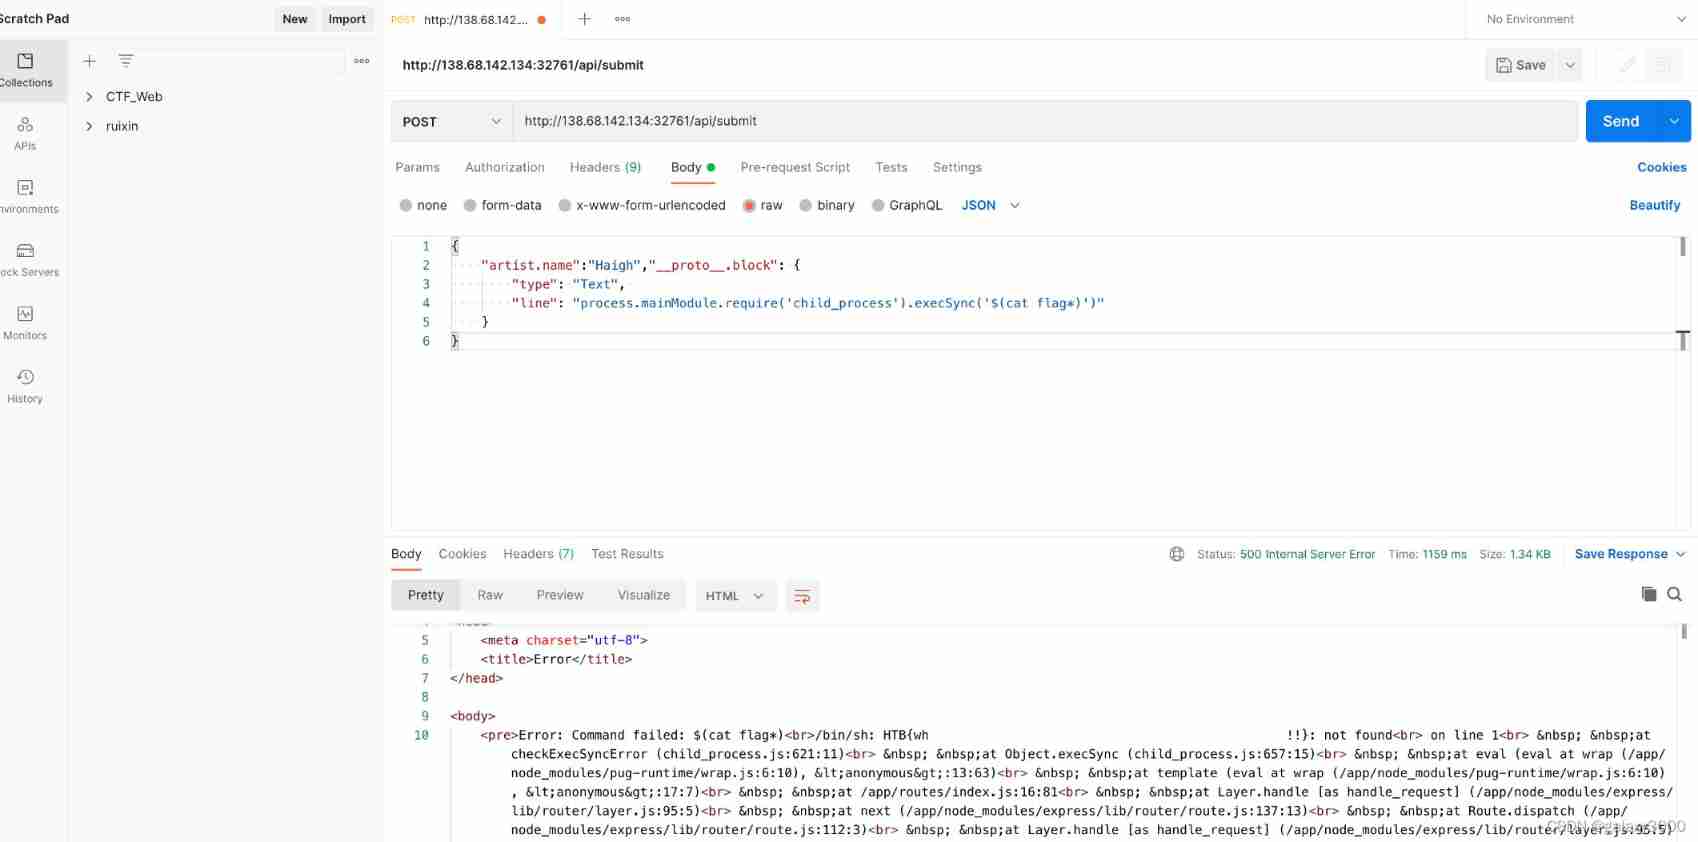The height and width of the screenshot is (842, 1698).
Task: Copy response with the copy icon
Action: (x=1649, y=594)
